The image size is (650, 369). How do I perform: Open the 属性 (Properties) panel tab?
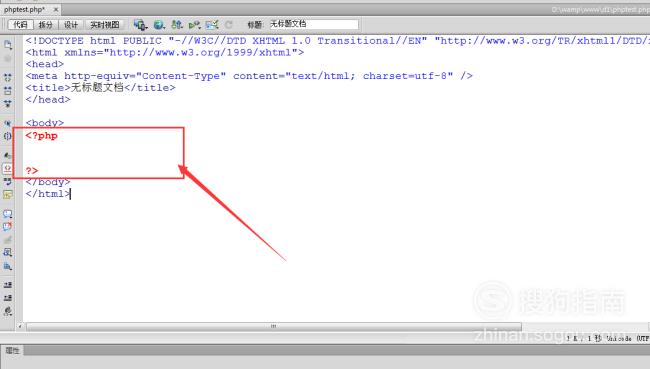pyautogui.click(x=12, y=351)
